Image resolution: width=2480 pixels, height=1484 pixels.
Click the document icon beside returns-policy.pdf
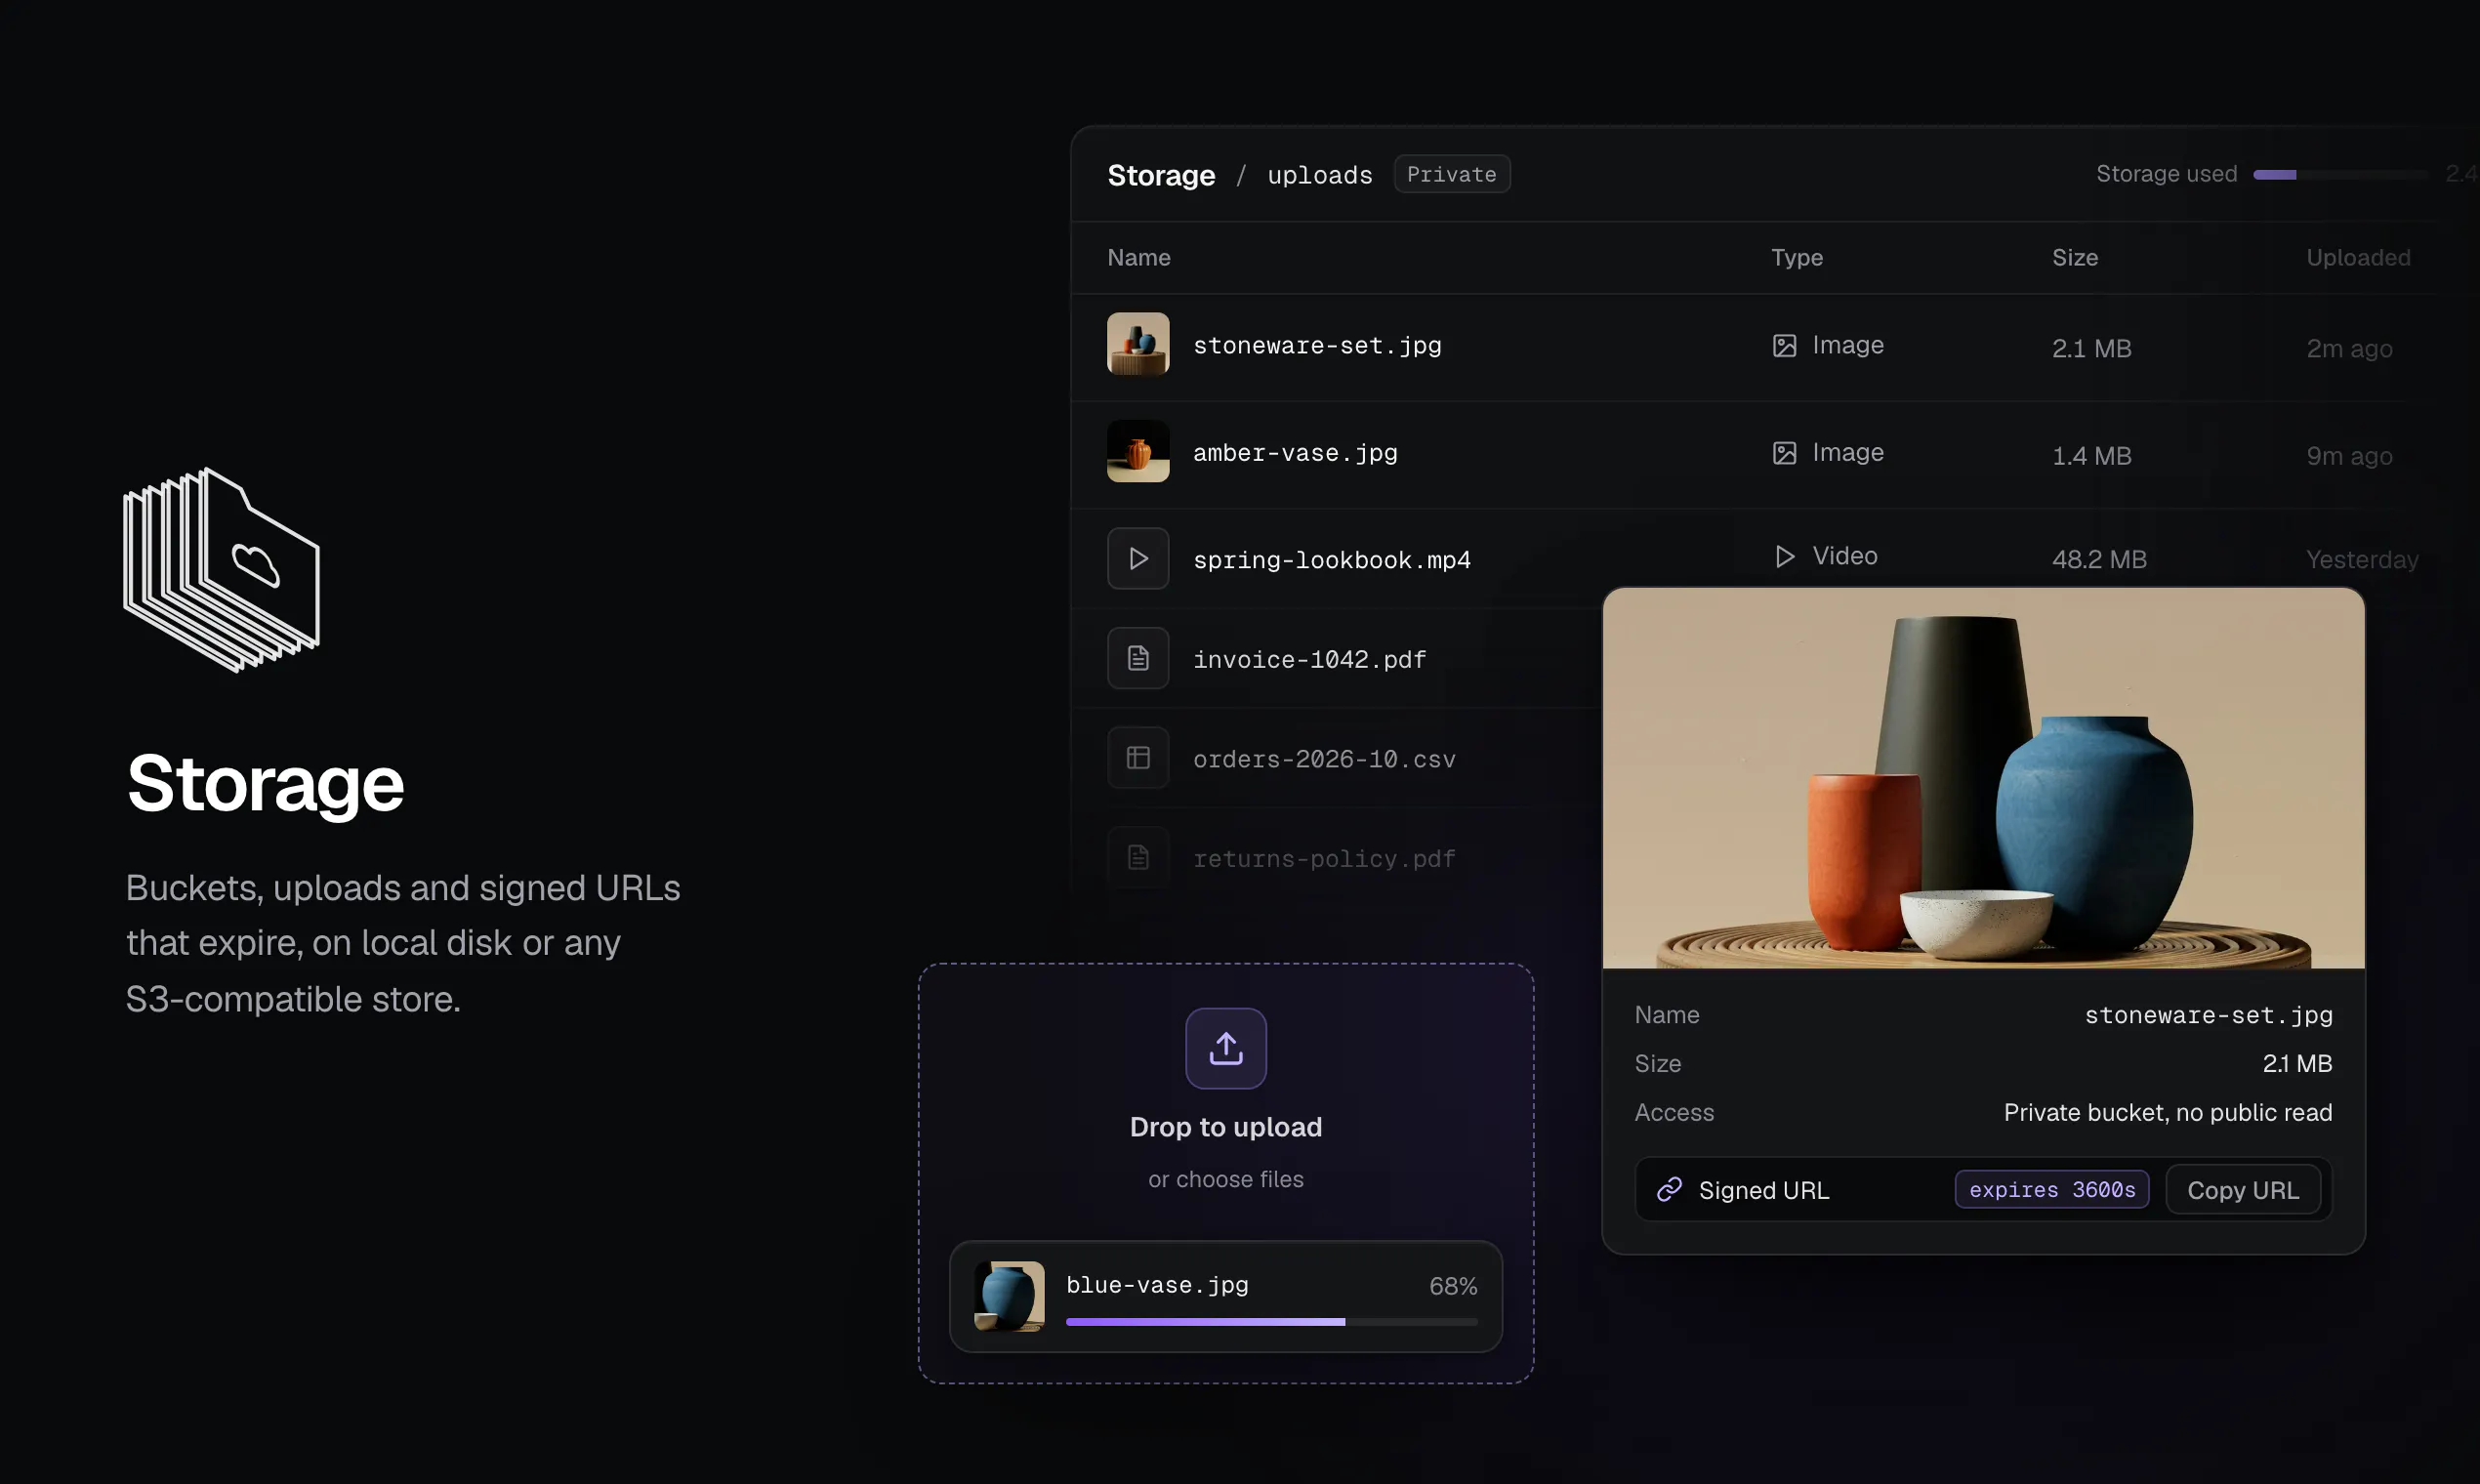click(x=1138, y=857)
